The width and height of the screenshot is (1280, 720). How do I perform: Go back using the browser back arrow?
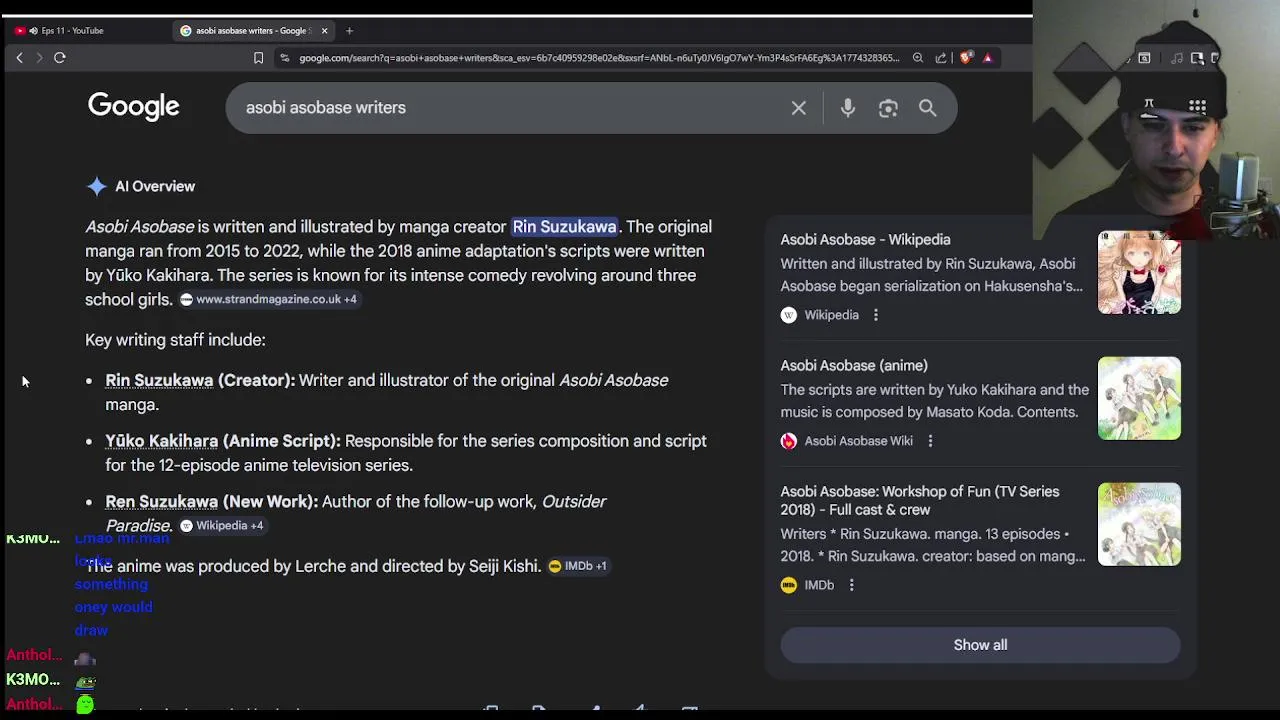tap(19, 58)
